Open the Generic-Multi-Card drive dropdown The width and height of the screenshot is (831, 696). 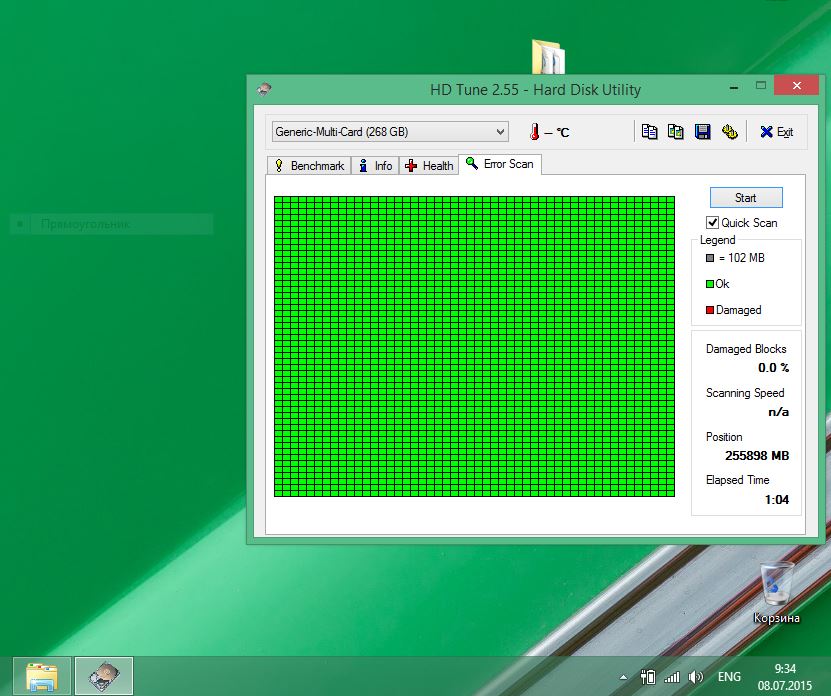click(x=390, y=132)
